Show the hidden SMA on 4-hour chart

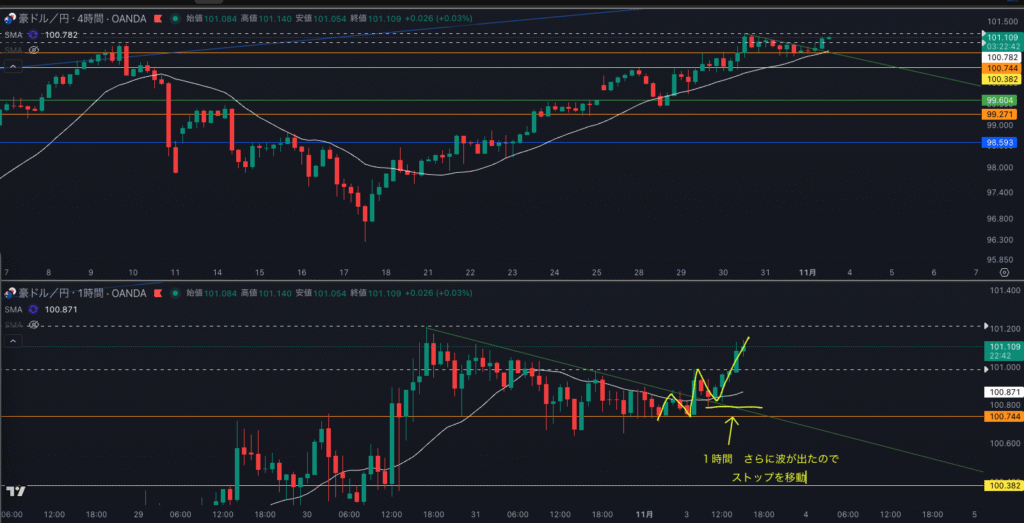click(34, 49)
